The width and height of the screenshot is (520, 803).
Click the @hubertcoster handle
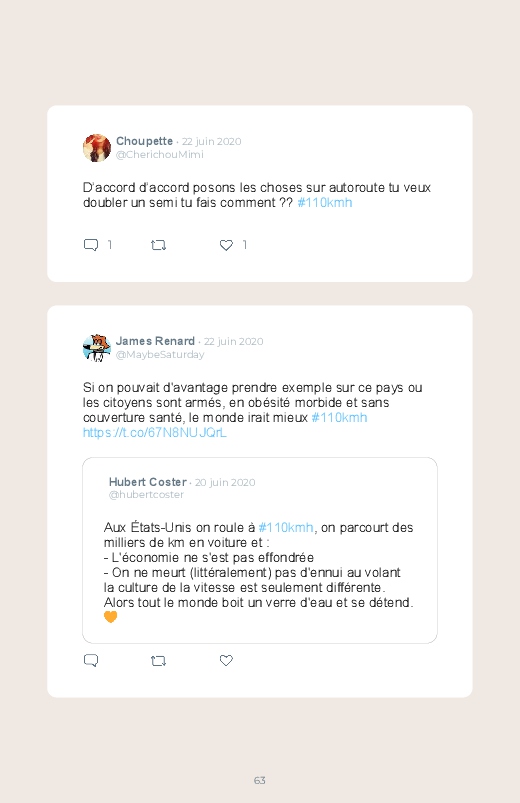click(146, 495)
